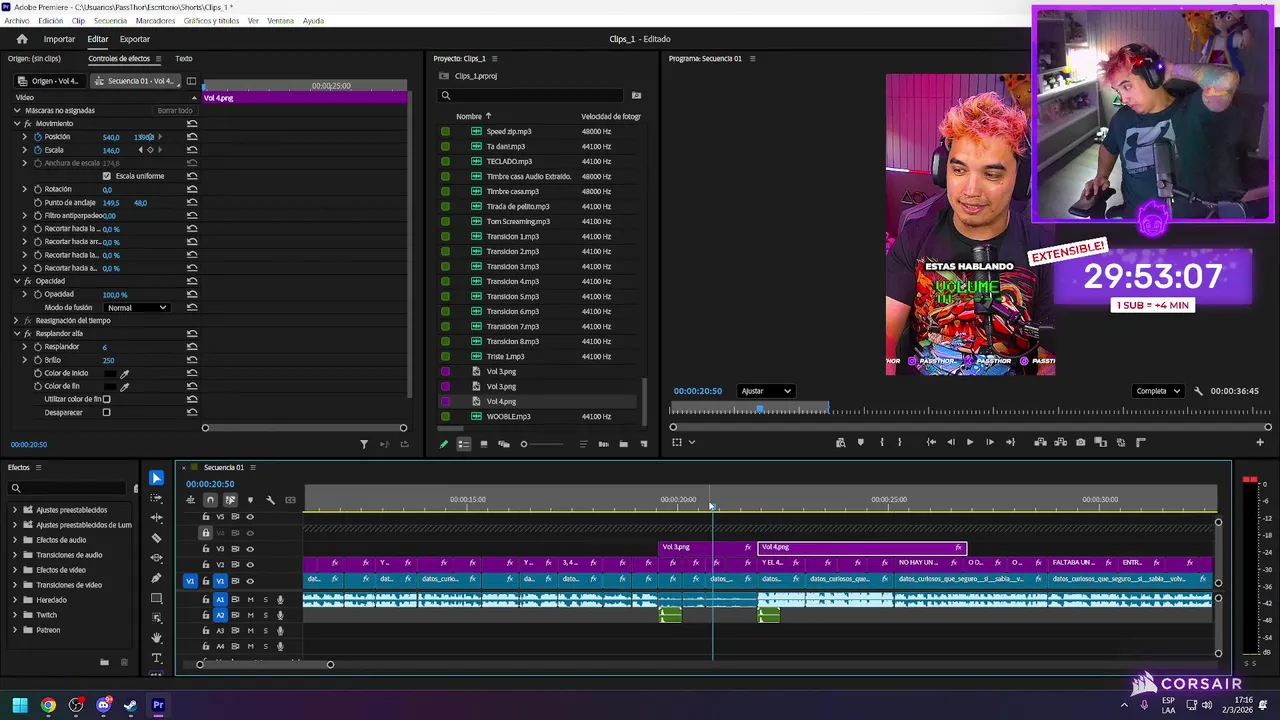The width and height of the screenshot is (1280, 720).
Task: Open caption track options CC icon
Action: tap(290, 500)
